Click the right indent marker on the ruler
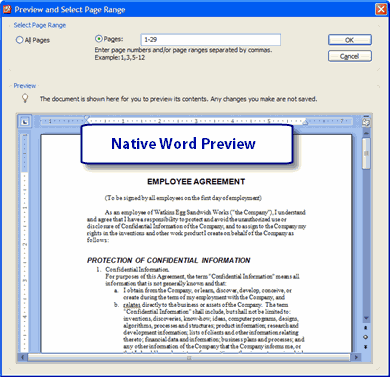The image size is (390, 377). click(305, 122)
